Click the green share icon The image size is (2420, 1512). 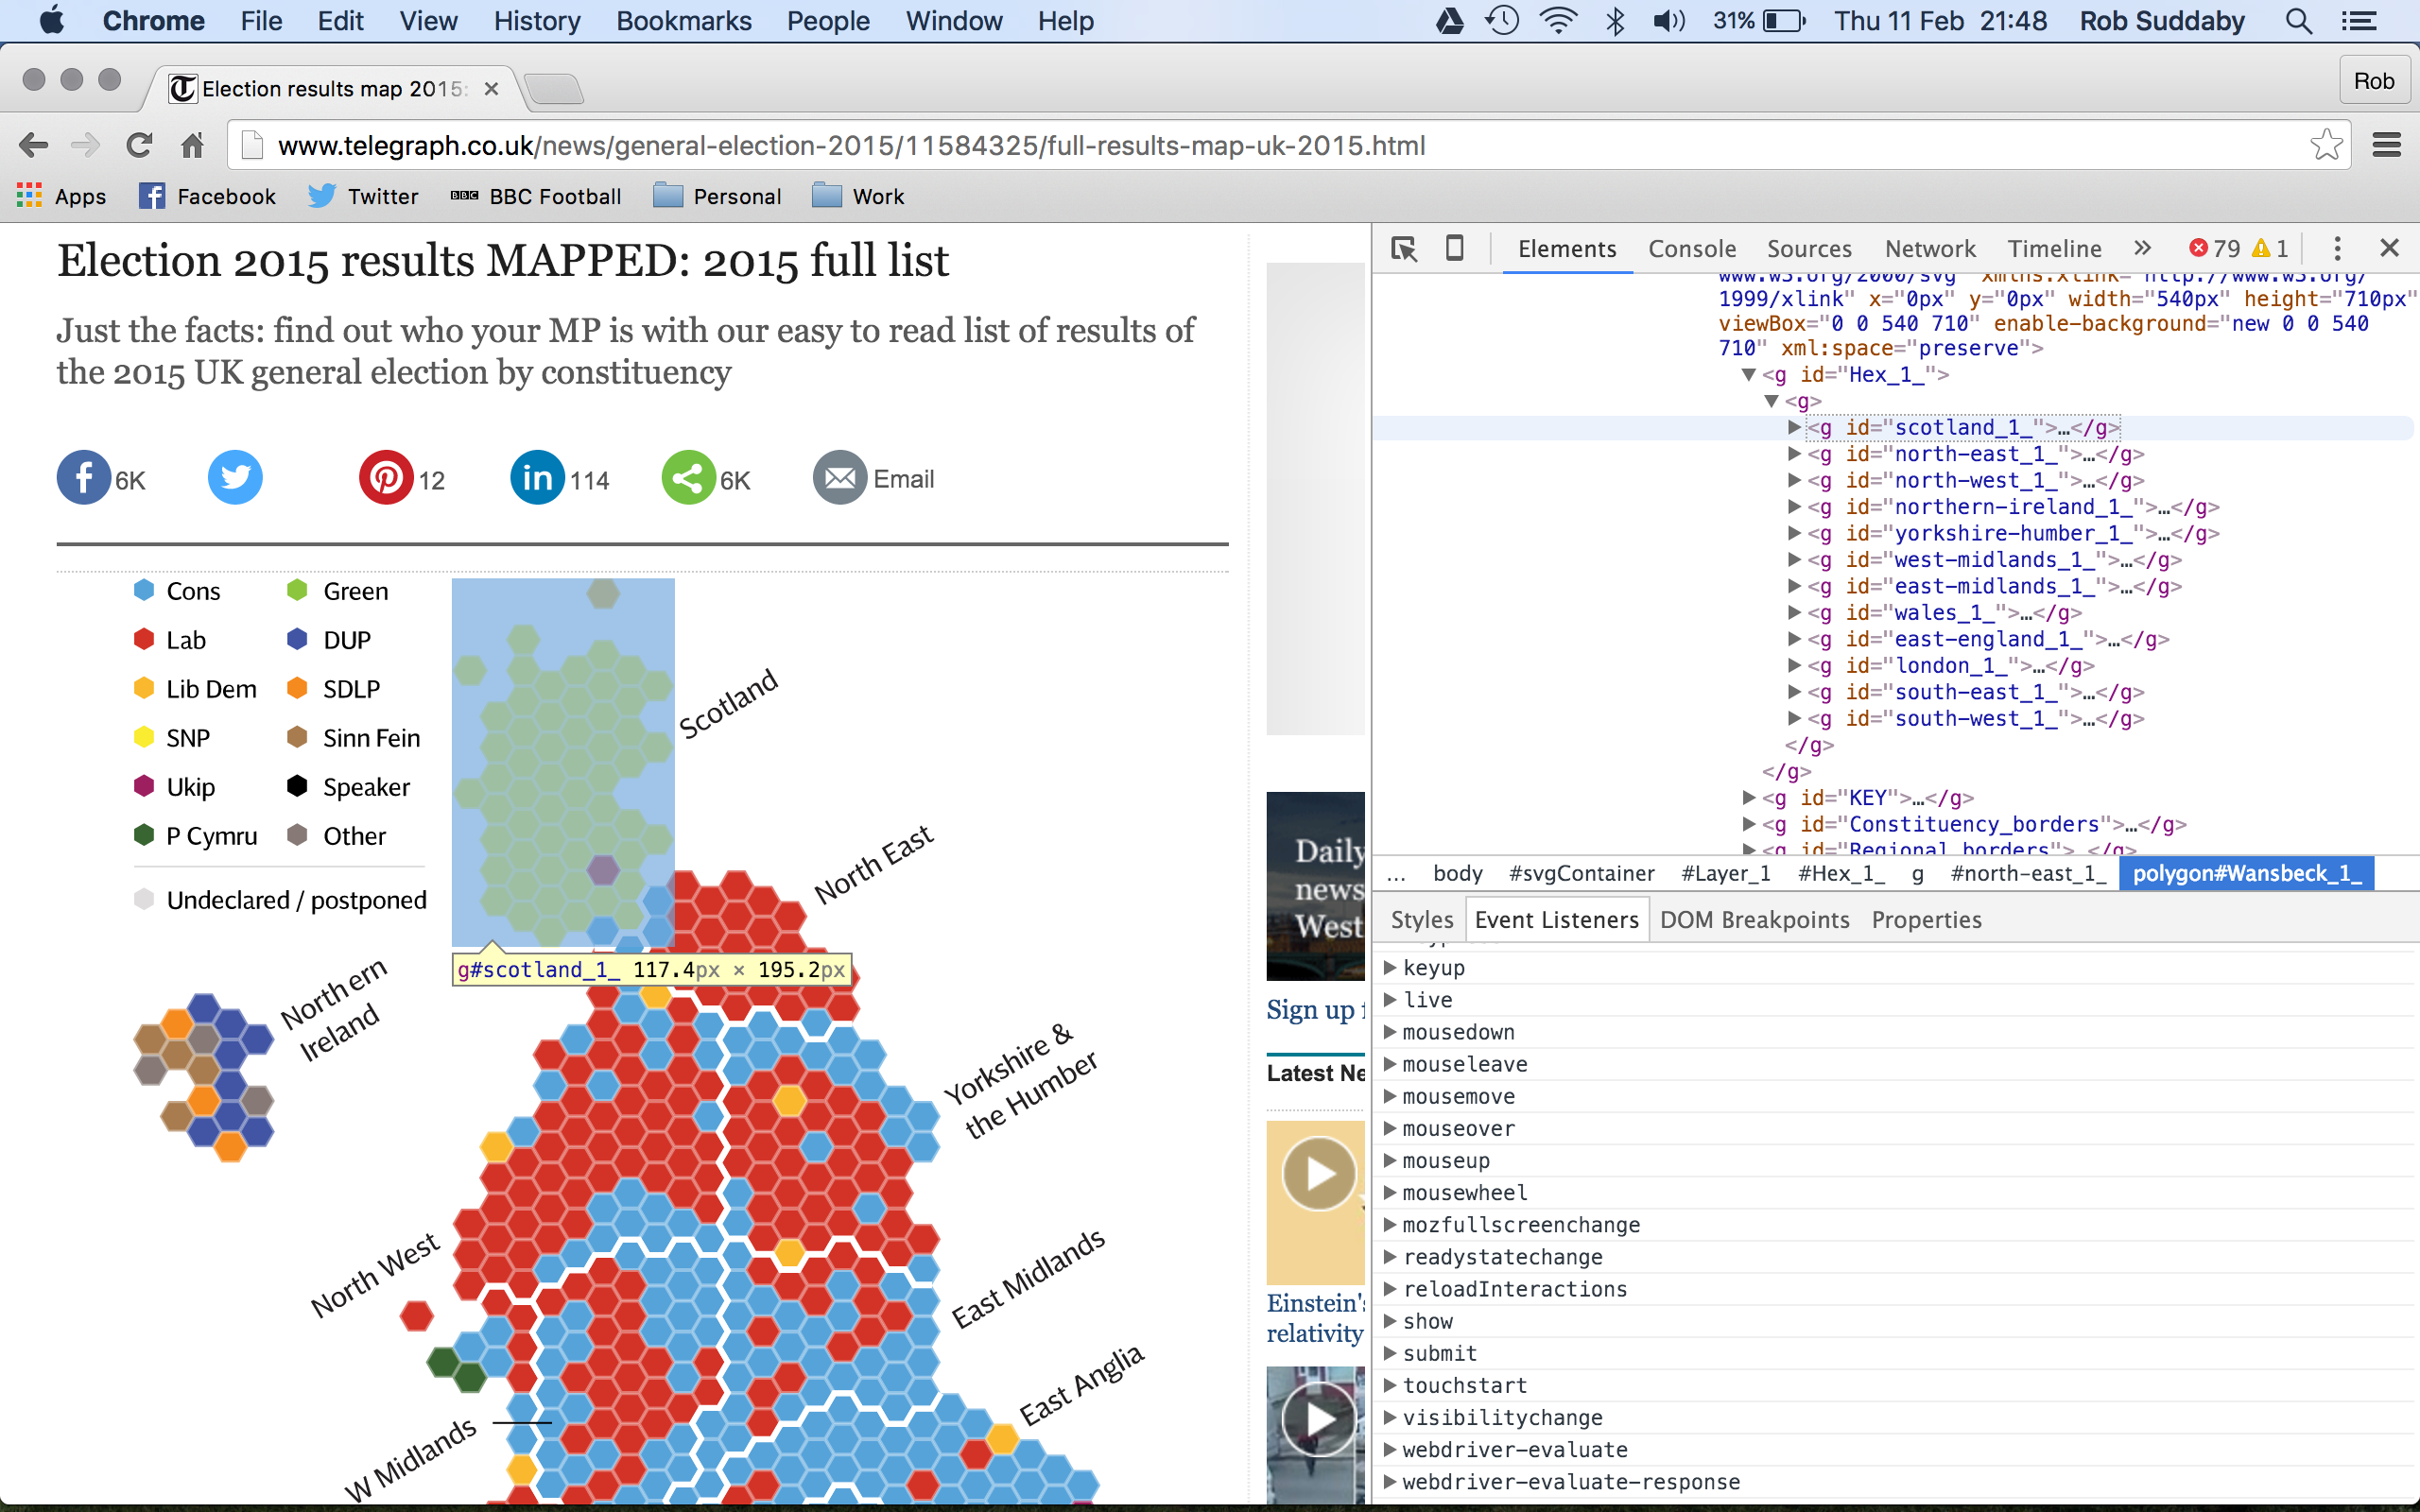[688, 478]
